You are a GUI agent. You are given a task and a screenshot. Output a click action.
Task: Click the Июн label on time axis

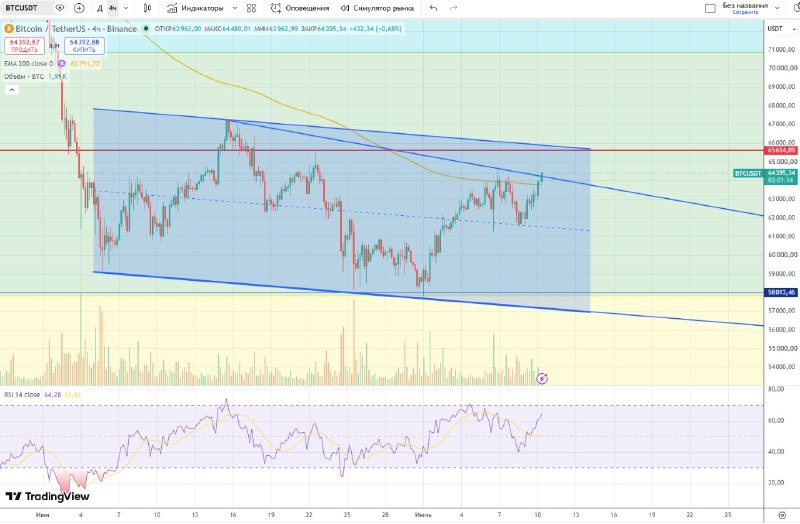[42, 515]
